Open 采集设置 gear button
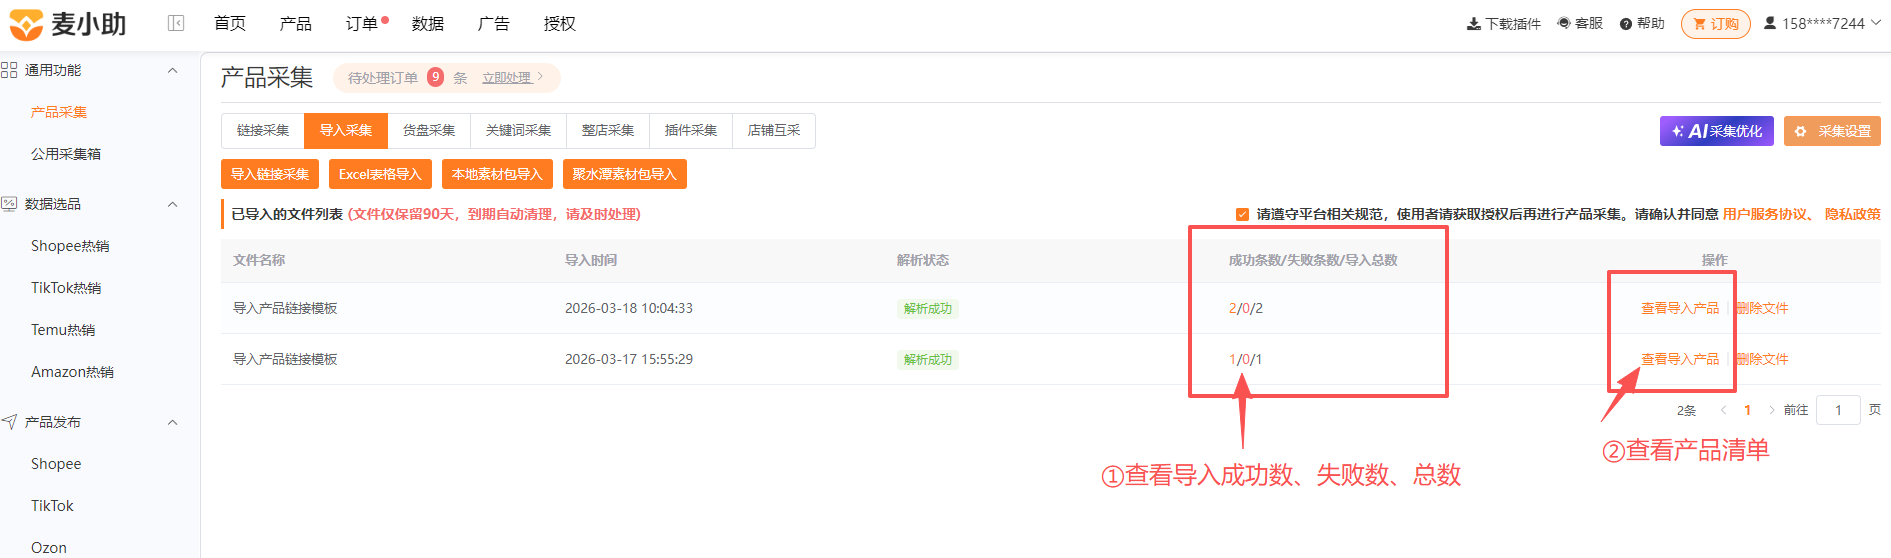Image resolution: width=1891 pixels, height=558 pixels. tap(1832, 131)
